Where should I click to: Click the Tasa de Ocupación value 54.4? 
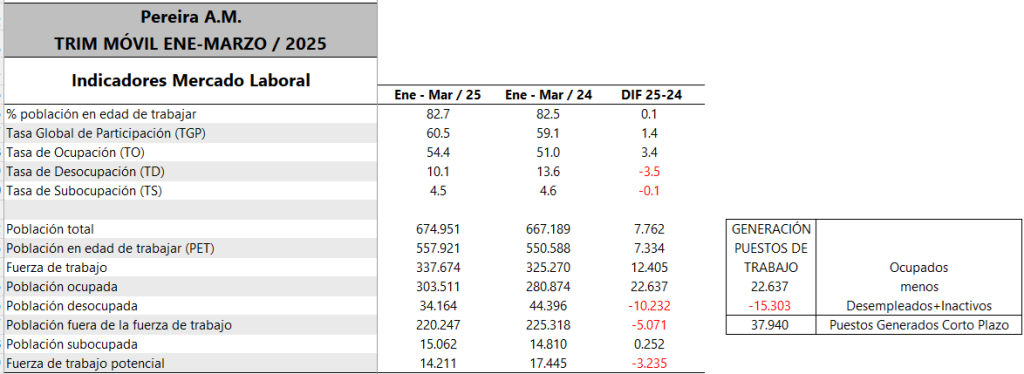[x=438, y=153]
